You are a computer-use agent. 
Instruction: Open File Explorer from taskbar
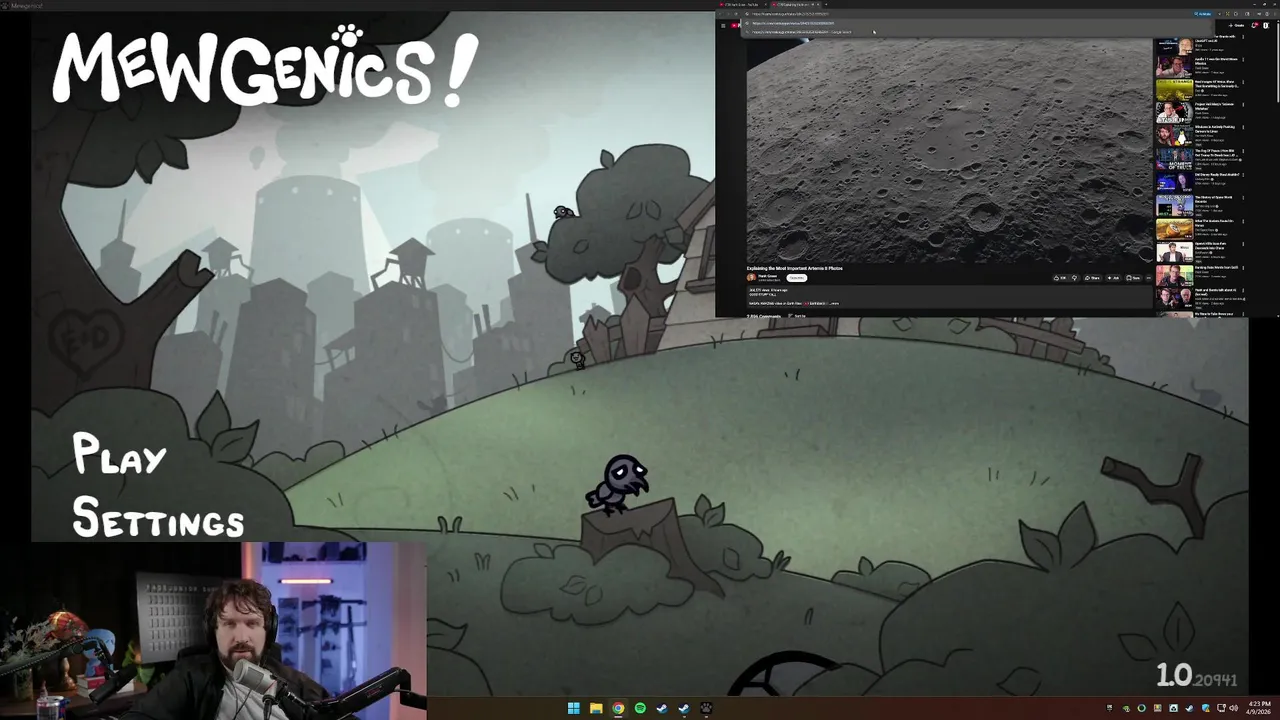click(596, 708)
